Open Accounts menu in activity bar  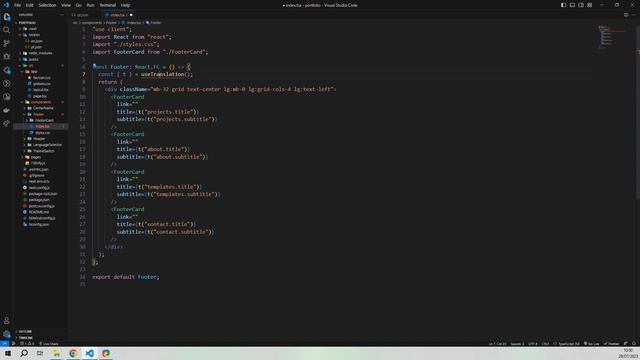click(x=7, y=321)
